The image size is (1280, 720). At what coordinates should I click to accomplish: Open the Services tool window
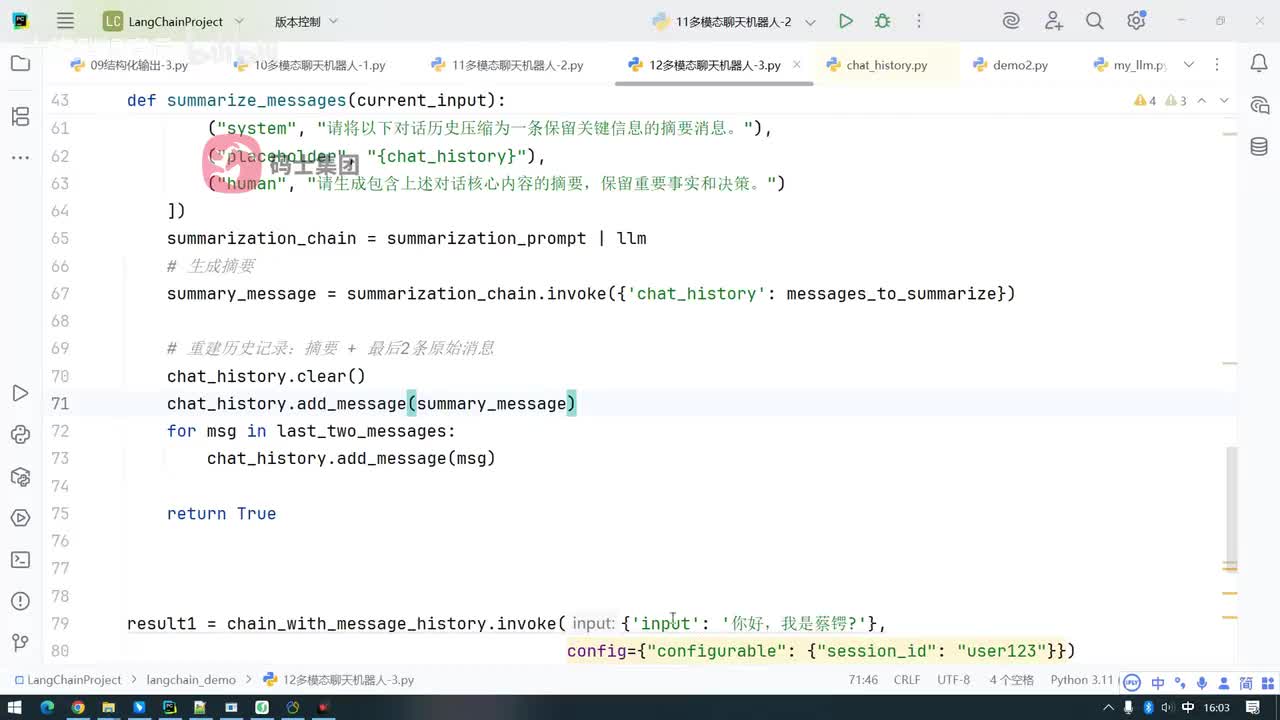tap(20, 518)
